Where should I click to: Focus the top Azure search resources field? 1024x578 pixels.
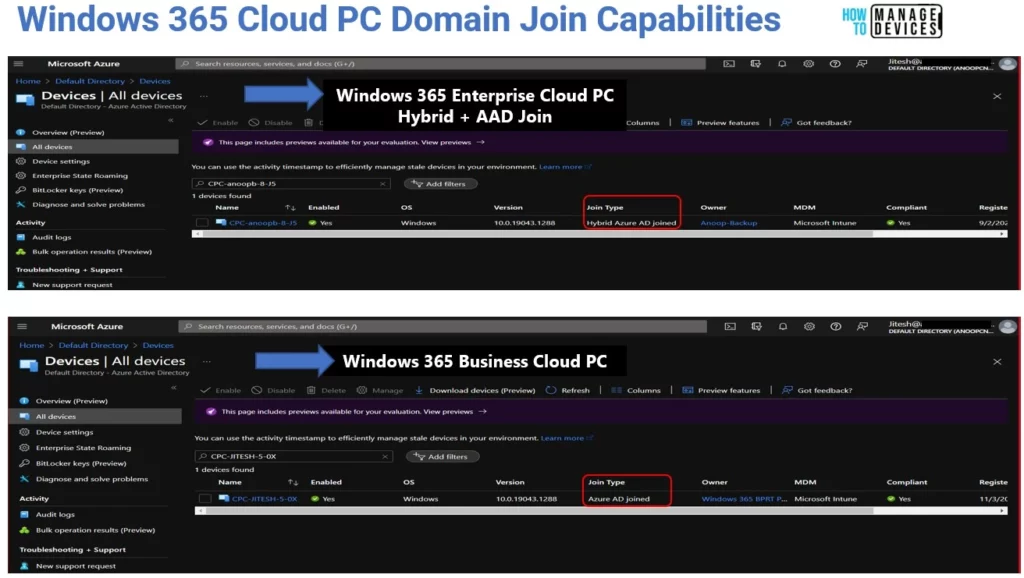tap(440, 64)
